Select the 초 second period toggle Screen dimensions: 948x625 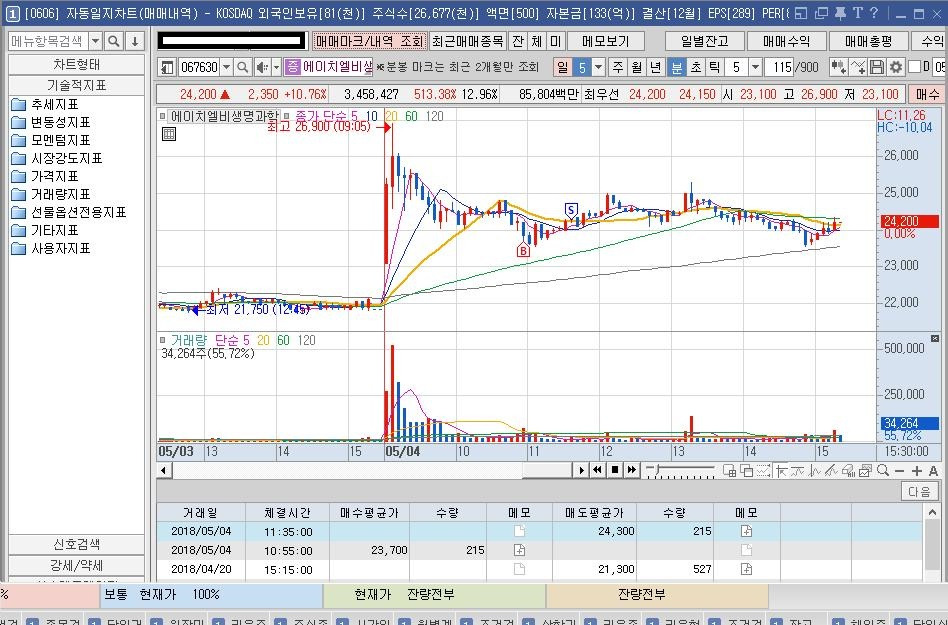[x=695, y=67]
